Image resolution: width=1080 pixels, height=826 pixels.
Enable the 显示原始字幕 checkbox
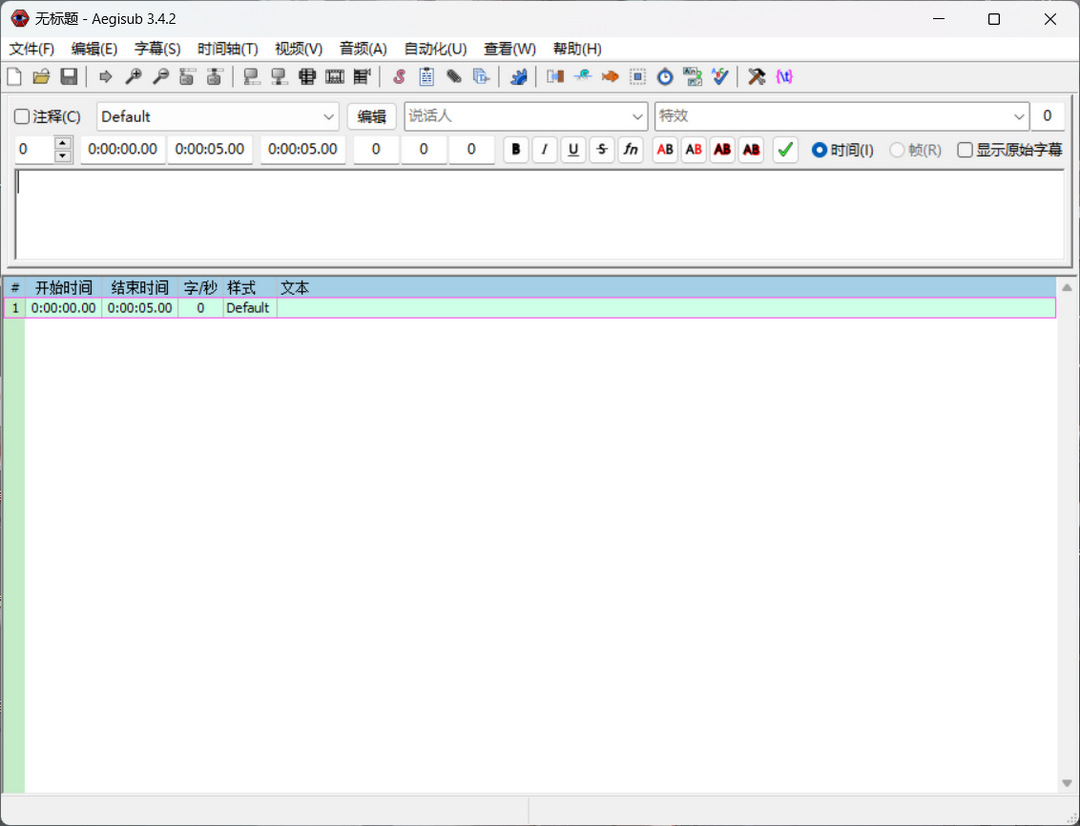point(965,150)
